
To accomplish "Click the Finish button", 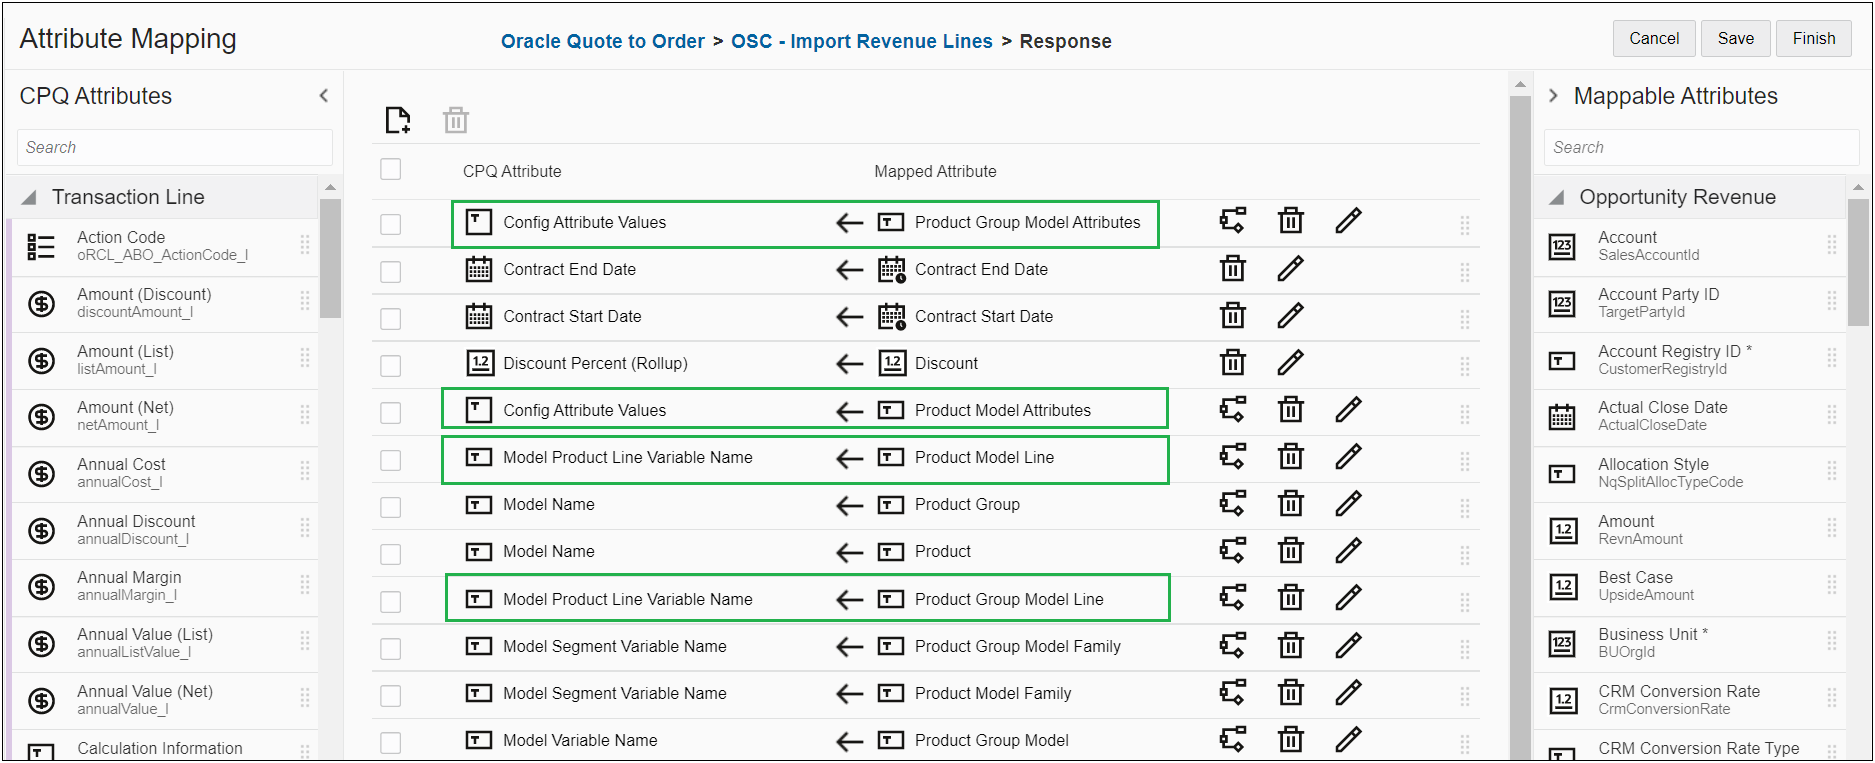I will [1813, 39].
